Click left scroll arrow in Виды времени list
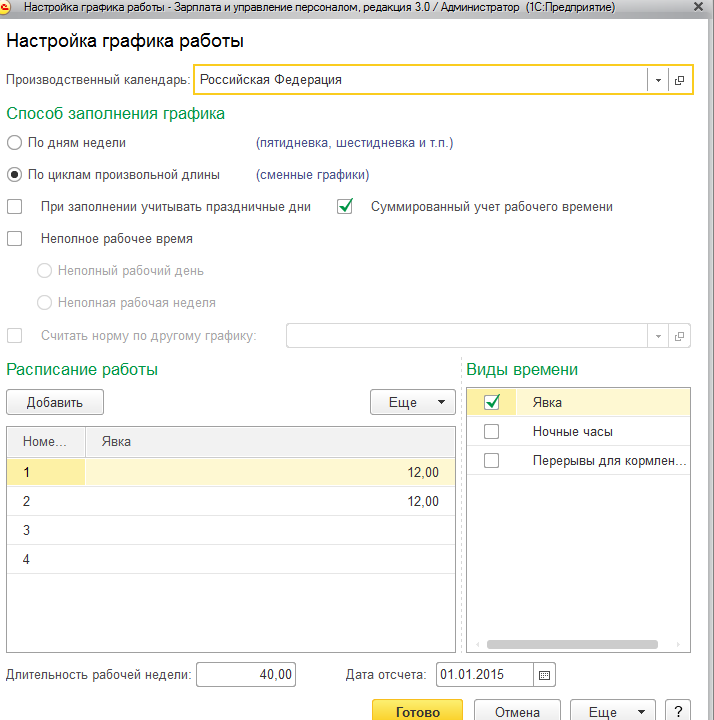 pyautogui.click(x=478, y=645)
